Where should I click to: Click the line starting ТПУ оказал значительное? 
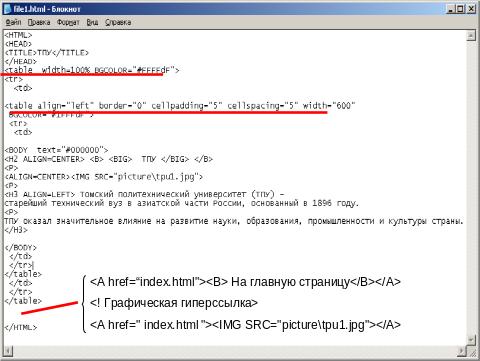[x=234, y=221]
